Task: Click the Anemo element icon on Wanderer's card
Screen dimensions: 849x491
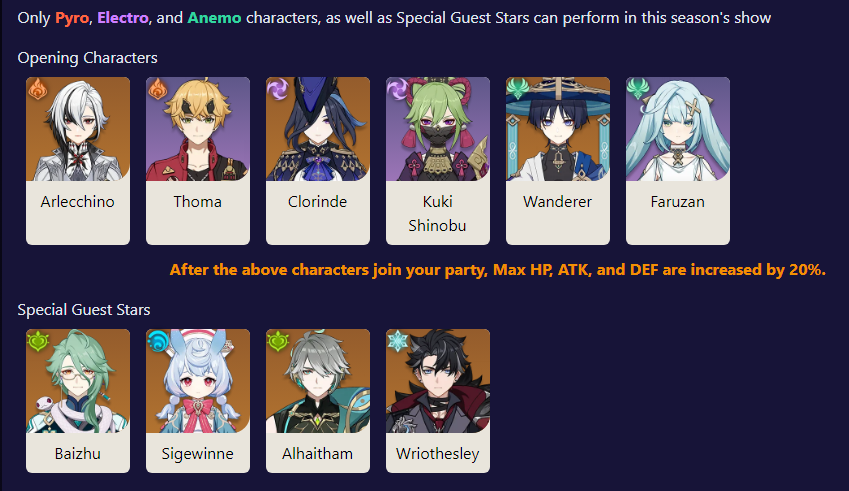Action: coord(518,90)
